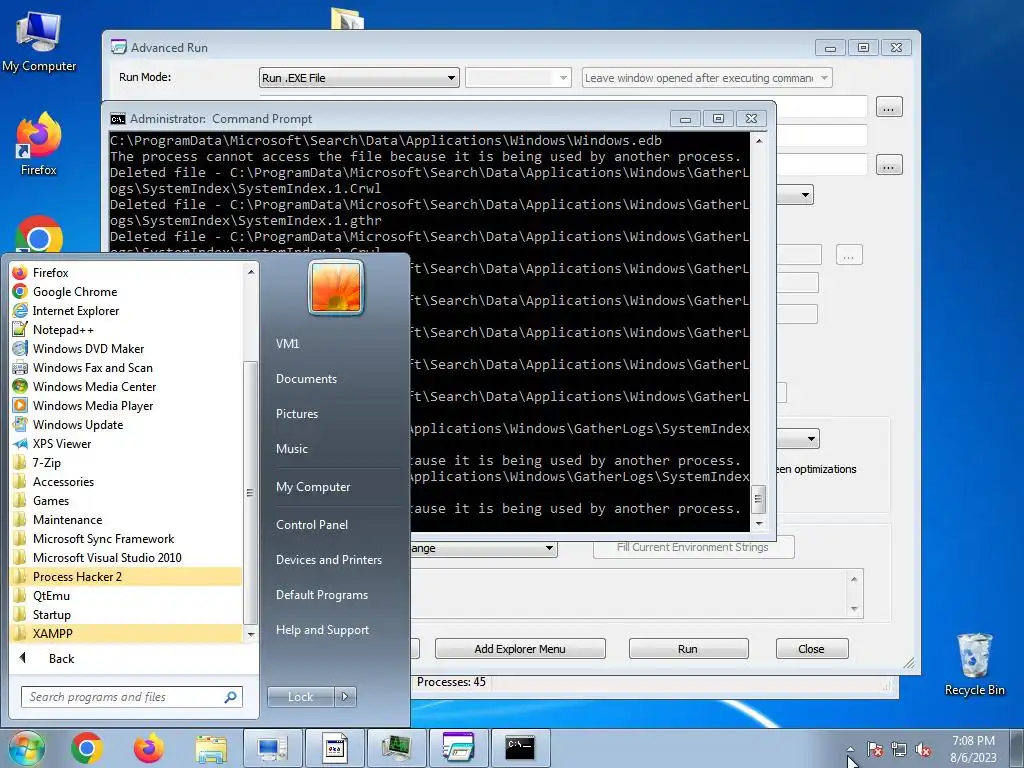
Task: Open Recycle Bin on desktop
Action: pyautogui.click(x=974, y=664)
